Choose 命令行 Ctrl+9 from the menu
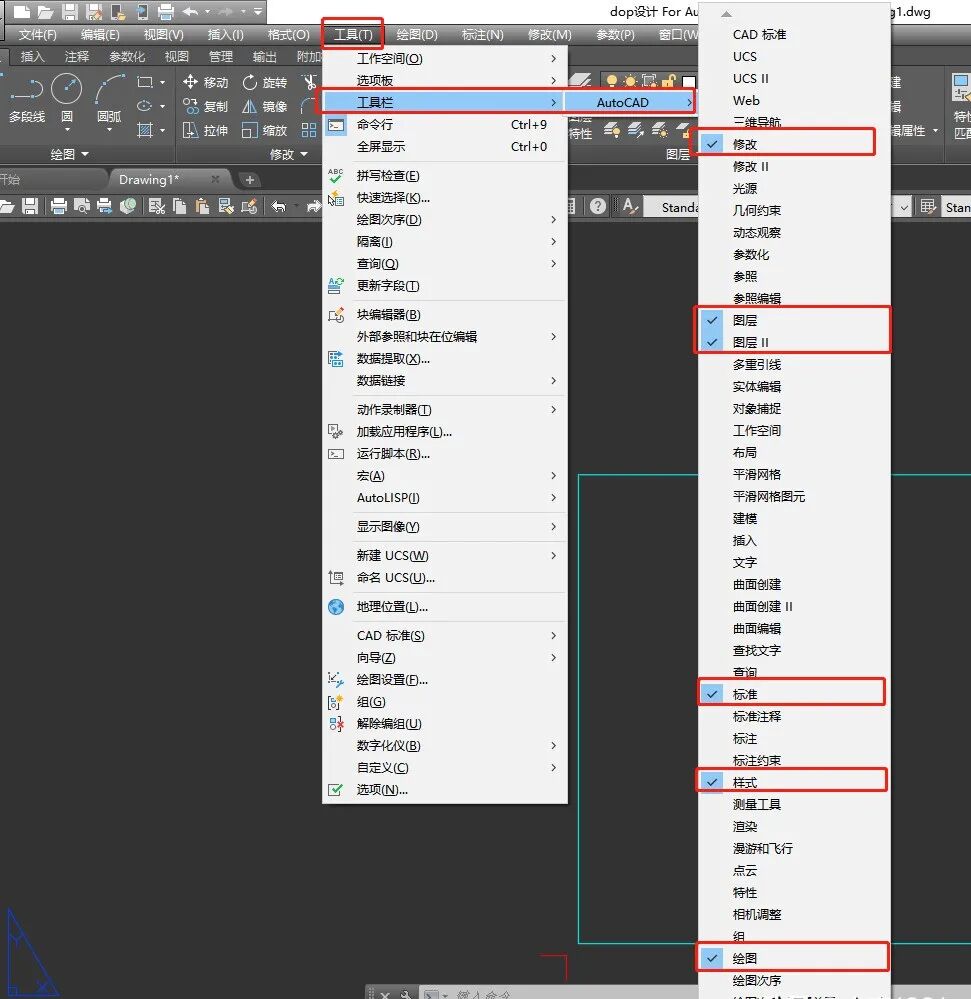 point(445,124)
